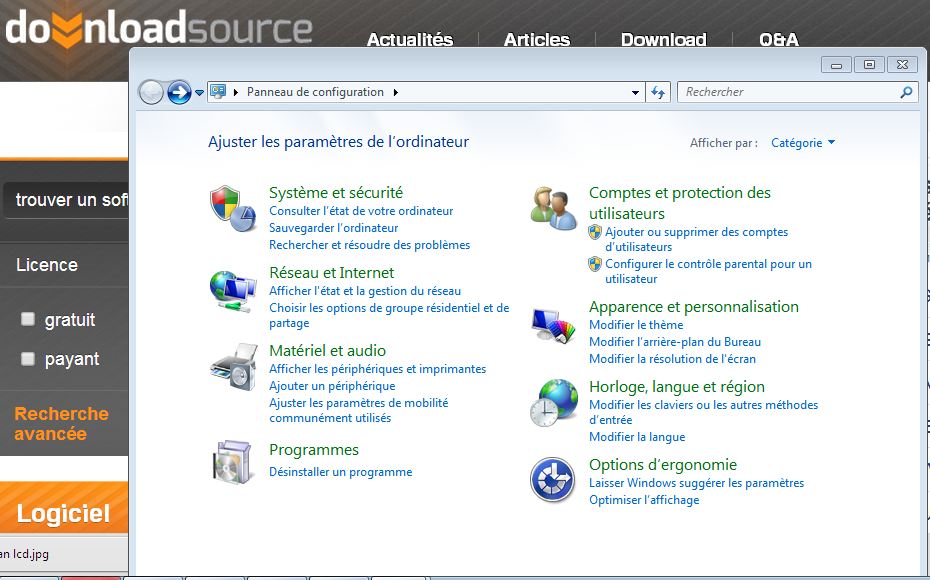Click shield icon beside Ajouter ou supprimer des comptes

(x=595, y=232)
